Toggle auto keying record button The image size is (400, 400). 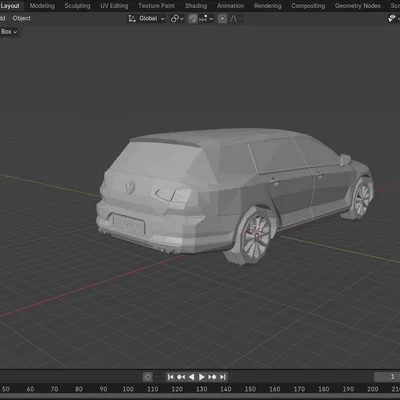(x=148, y=377)
